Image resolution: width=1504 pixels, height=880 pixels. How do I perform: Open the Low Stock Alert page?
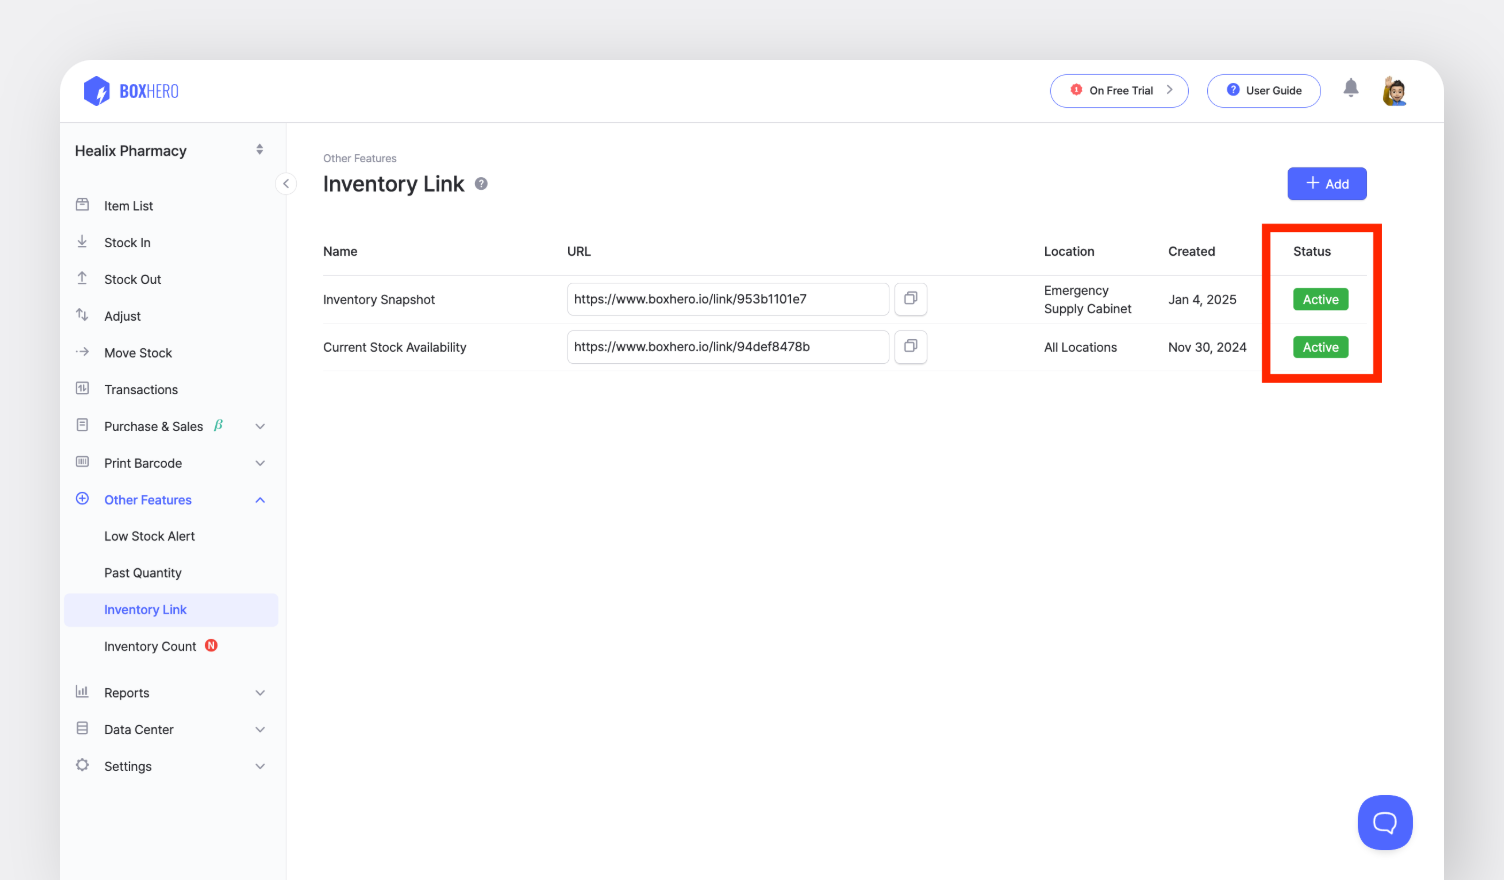click(149, 536)
